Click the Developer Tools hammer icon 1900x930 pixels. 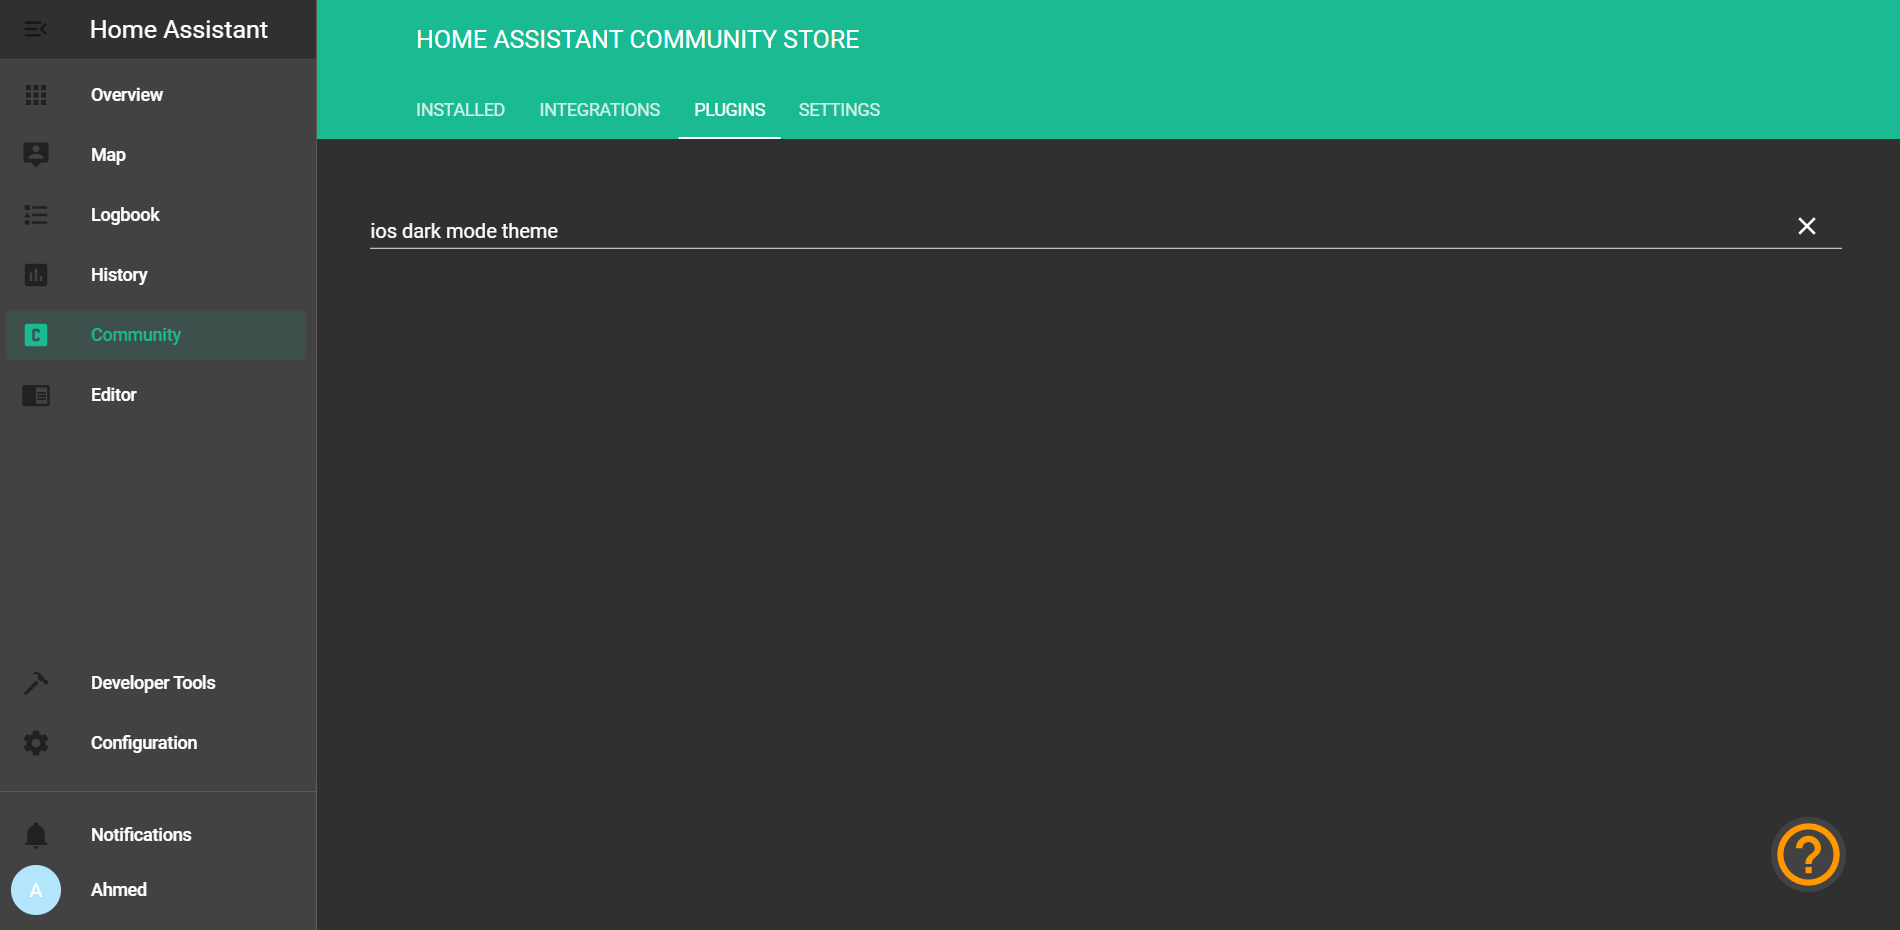[36, 683]
